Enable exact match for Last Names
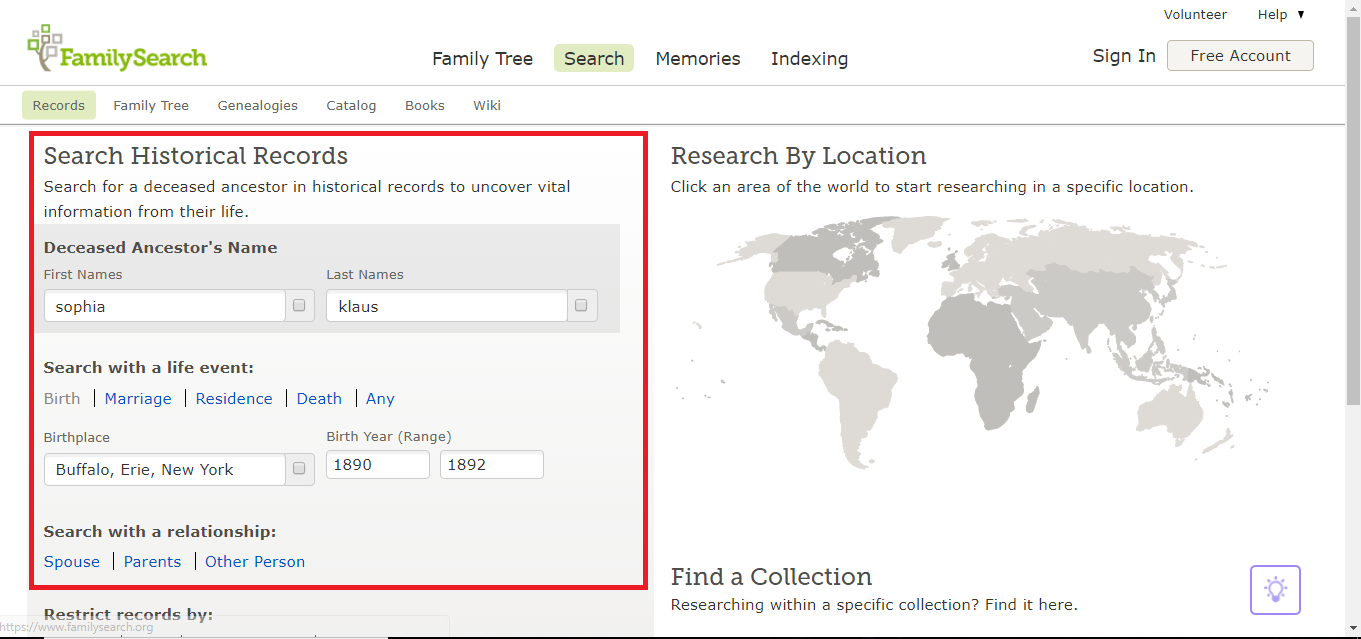The image size is (1361, 639). (x=581, y=305)
